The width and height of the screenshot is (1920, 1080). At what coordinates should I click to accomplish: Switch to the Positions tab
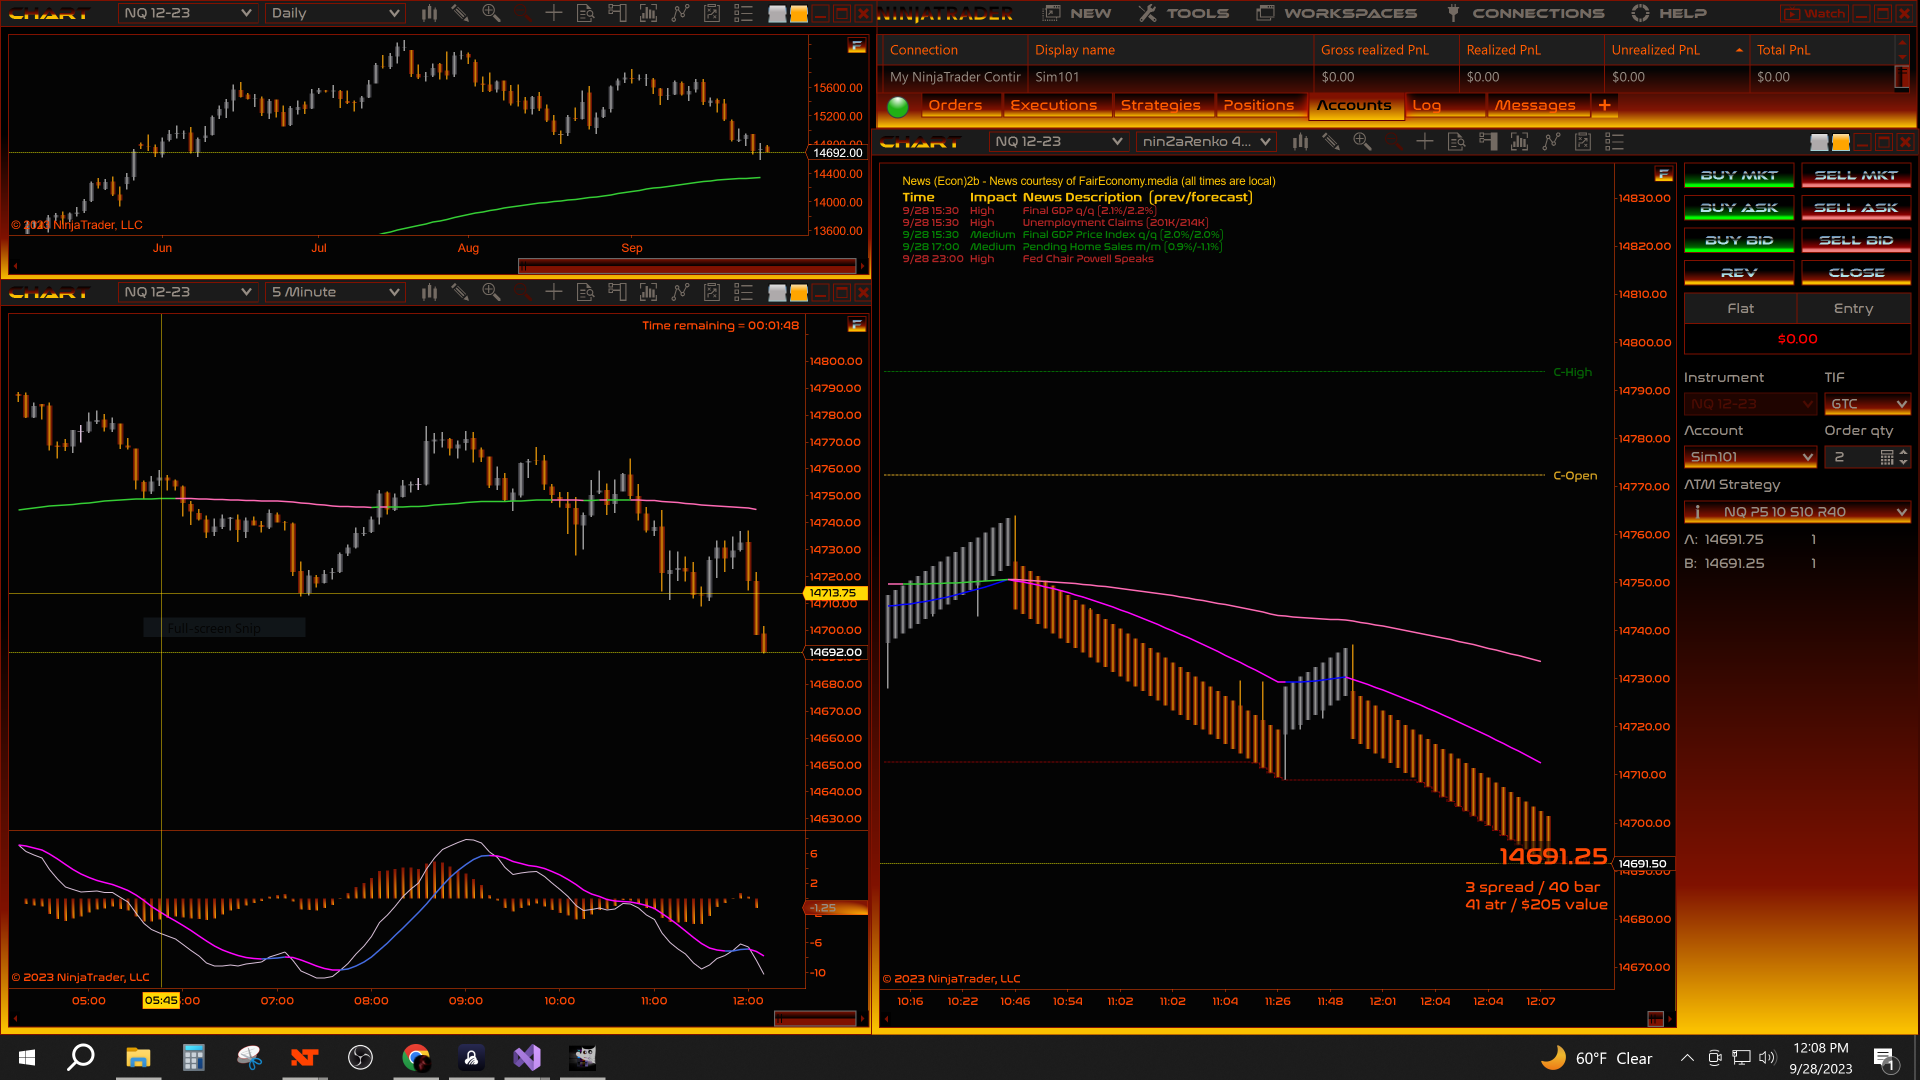pos(1258,105)
